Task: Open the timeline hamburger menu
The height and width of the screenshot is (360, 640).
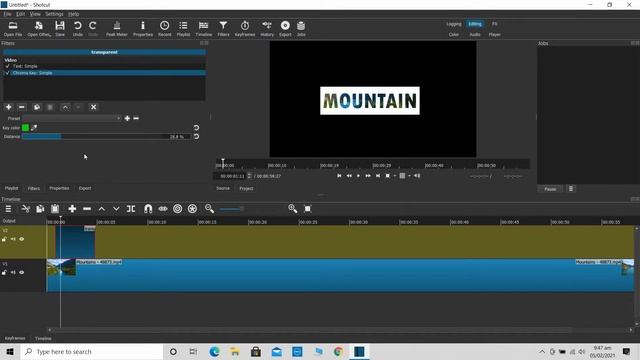Action: pos(8,209)
